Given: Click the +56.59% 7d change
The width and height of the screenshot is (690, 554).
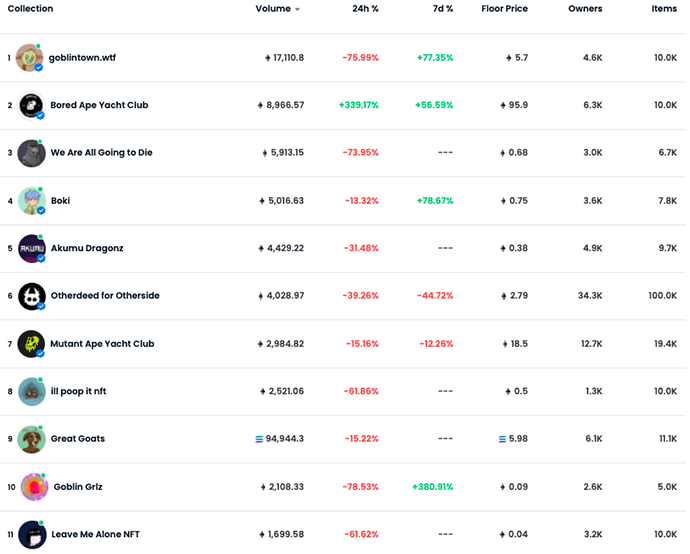Looking at the screenshot, I should [x=434, y=105].
